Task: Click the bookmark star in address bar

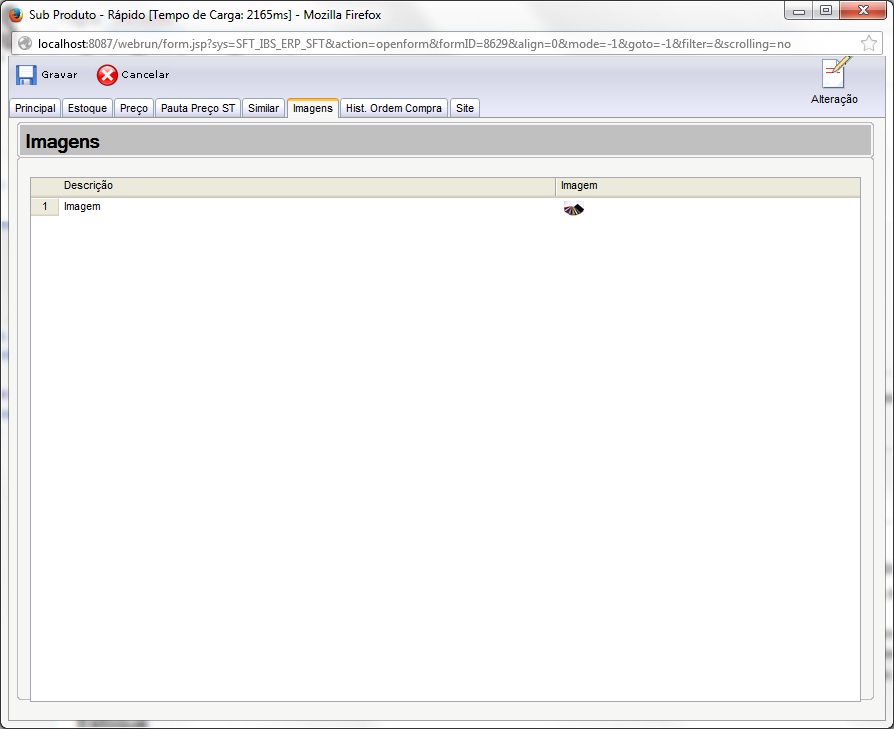Action: coord(868,43)
